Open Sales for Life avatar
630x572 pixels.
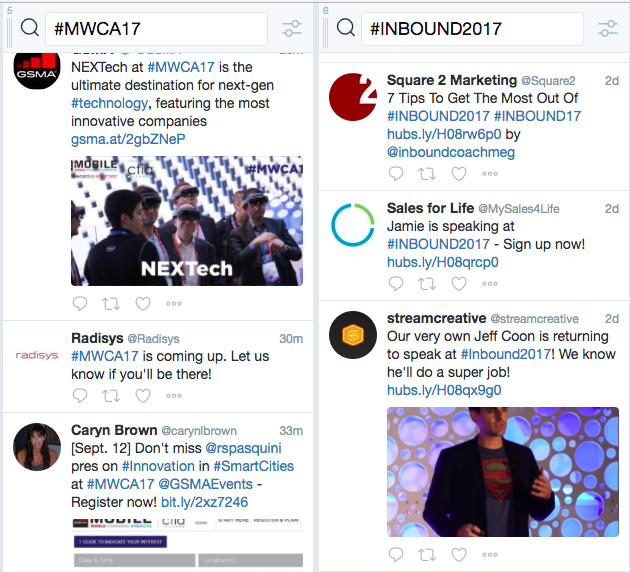(353, 225)
